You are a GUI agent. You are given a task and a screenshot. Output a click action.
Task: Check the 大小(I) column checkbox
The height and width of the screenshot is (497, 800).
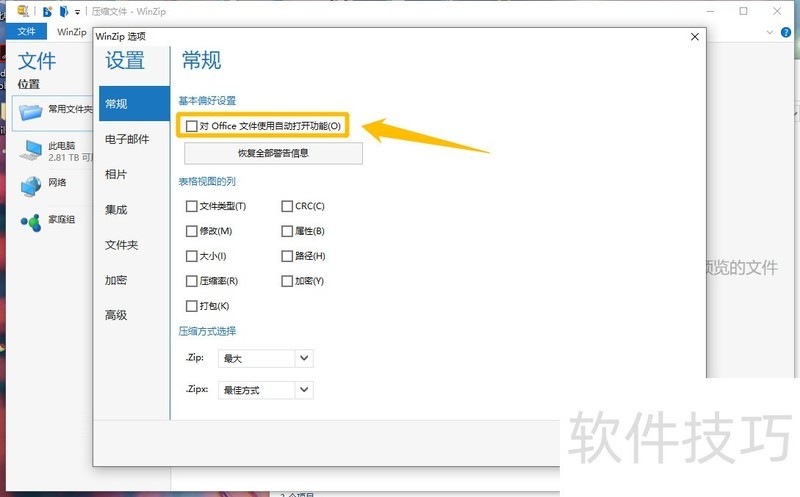(x=191, y=256)
